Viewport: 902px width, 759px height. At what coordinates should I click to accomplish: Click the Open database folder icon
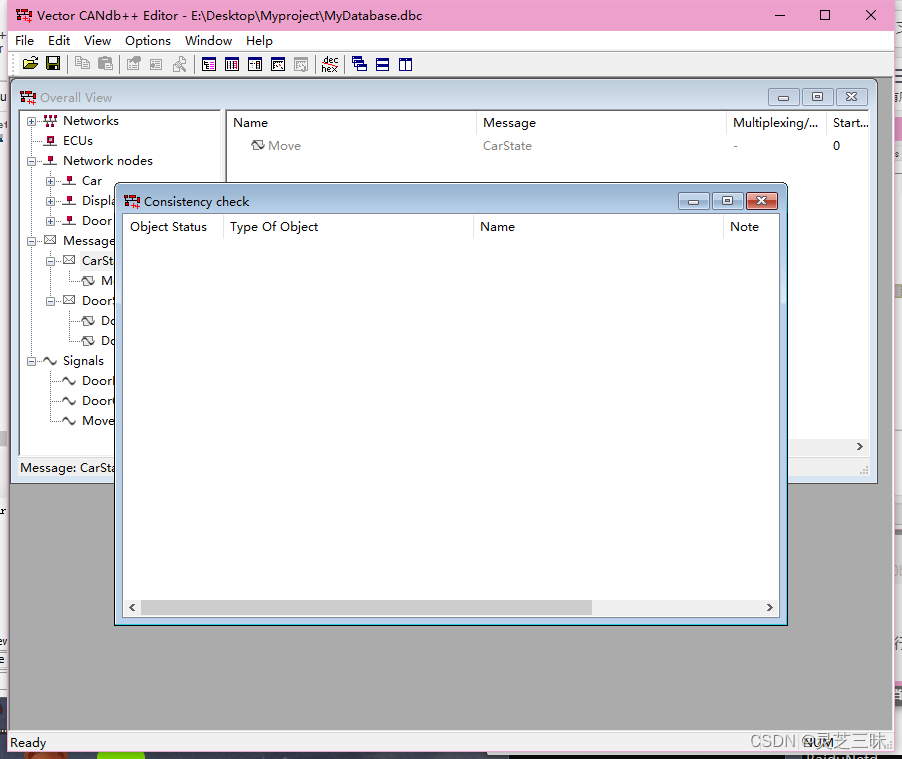(30, 64)
